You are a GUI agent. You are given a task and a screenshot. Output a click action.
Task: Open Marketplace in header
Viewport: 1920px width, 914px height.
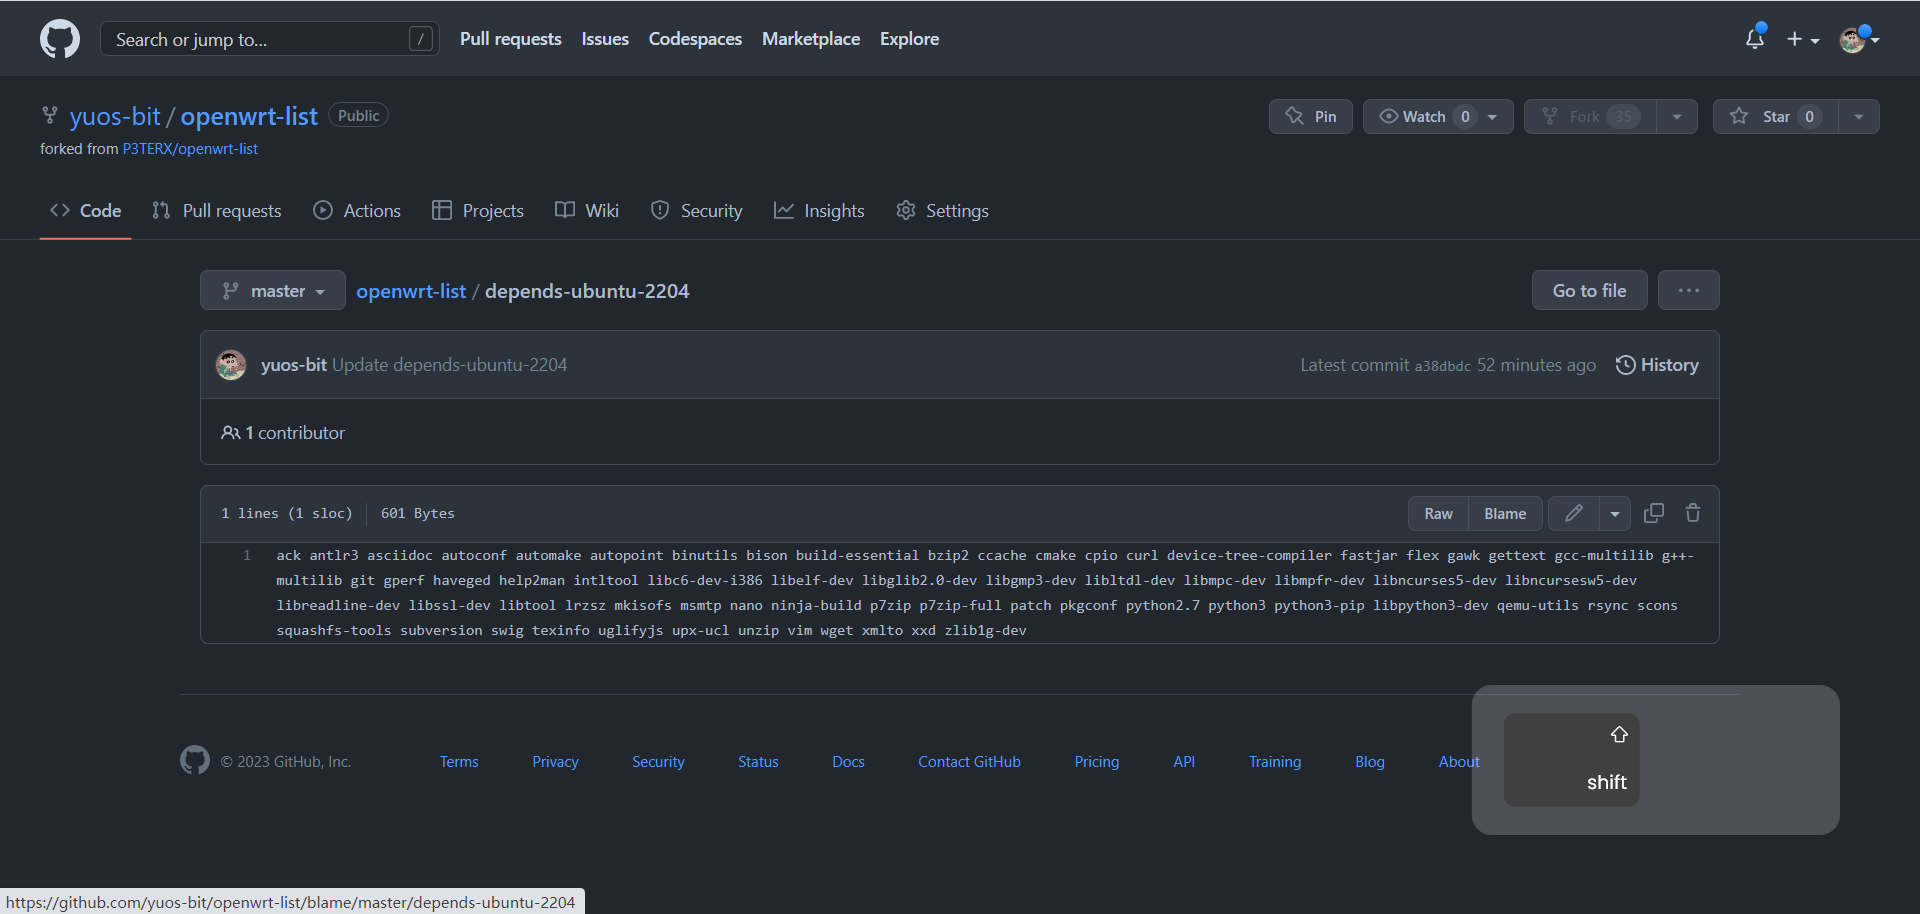811,39
